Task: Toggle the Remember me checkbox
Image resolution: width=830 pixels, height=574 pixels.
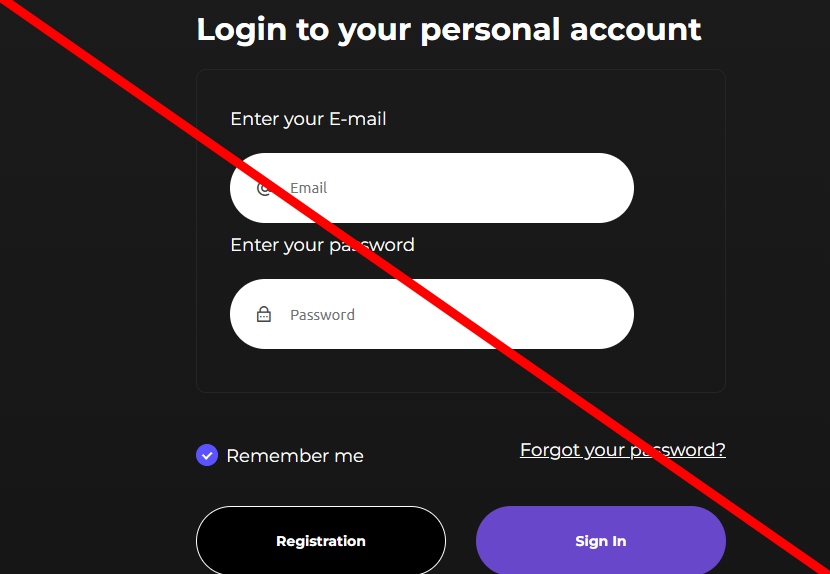Action: point(207,455)
